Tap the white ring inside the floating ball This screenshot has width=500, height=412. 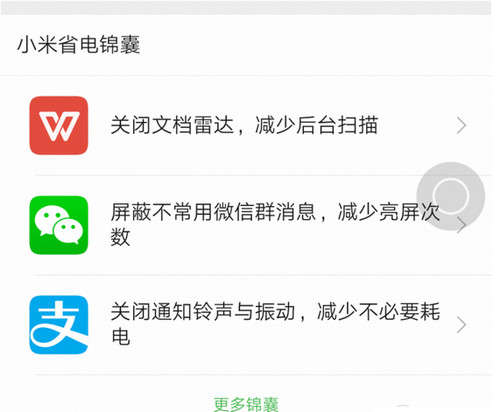pos(451,196)
